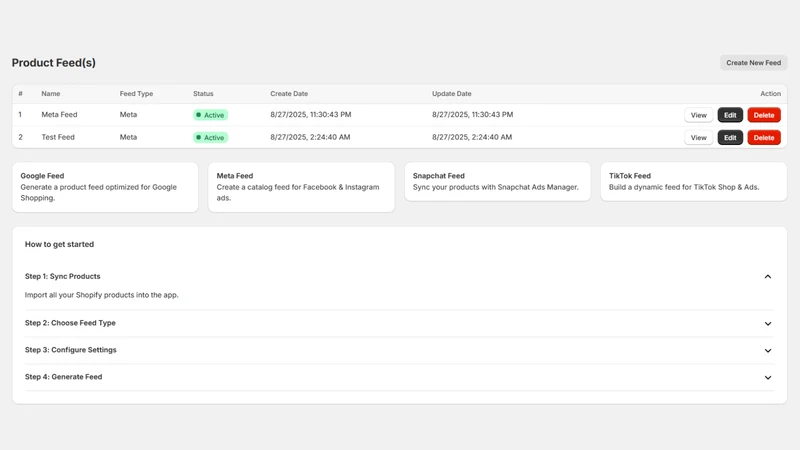Click Active status badge of Test Feed row

[x=210, y=137]
